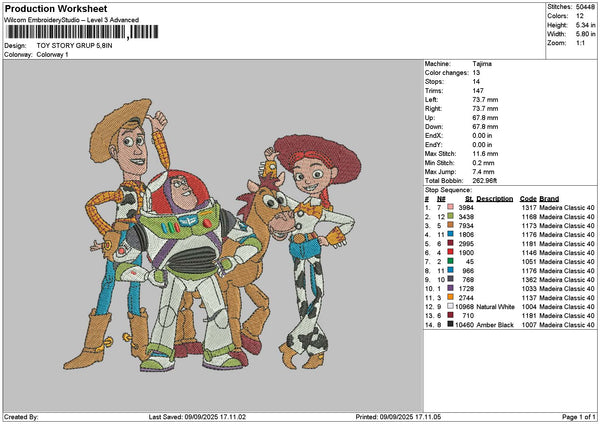This screenshot has width=600, height=424.
Task: Select the Max Jump value '7.4 mm'
Action: [483, 171]
